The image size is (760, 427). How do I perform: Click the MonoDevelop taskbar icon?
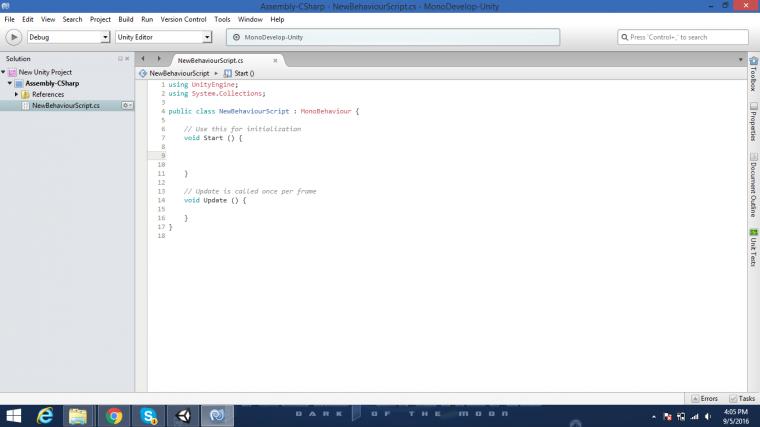[217, 416]
